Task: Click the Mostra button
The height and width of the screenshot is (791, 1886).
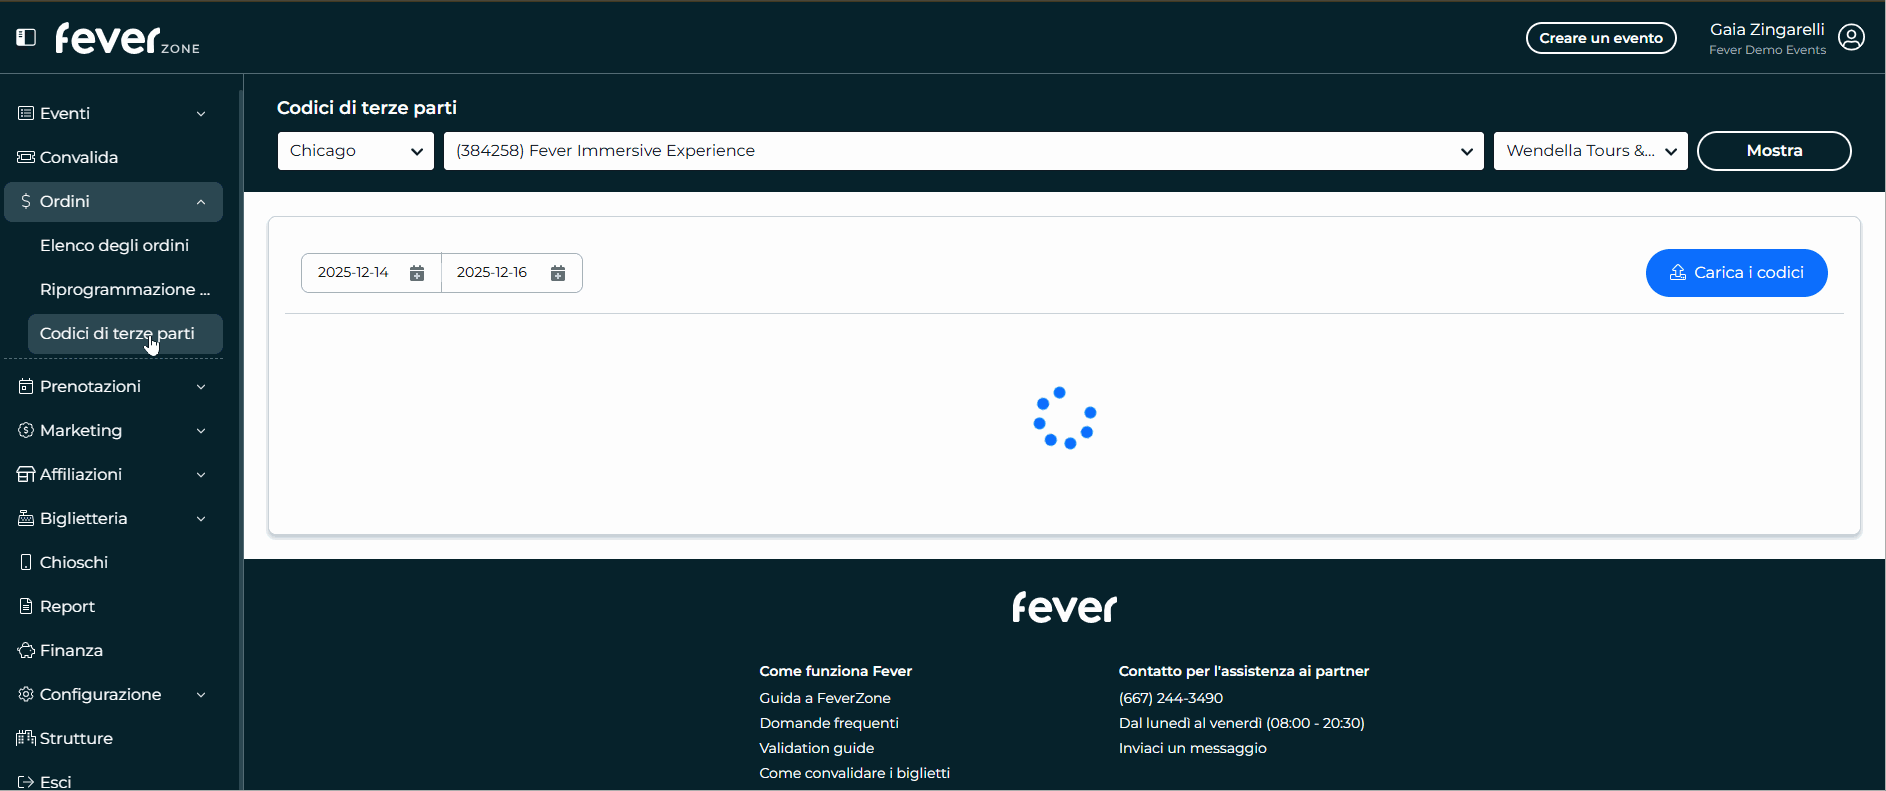Action: (x=1774, y=151)
